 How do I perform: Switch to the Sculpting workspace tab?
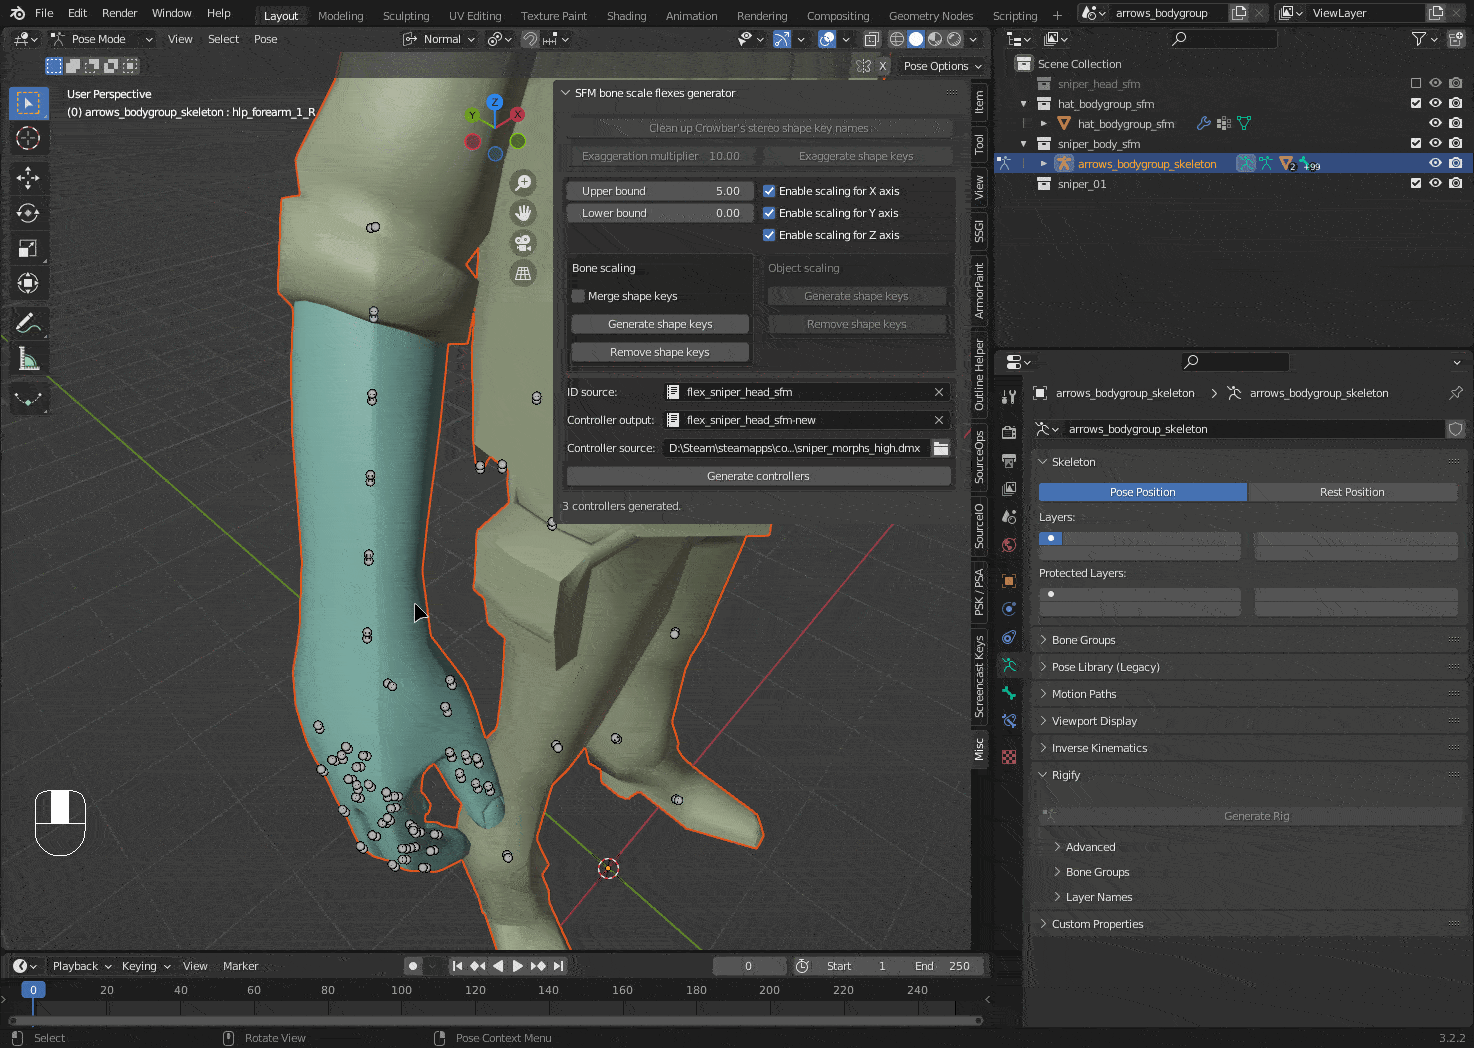406,16
